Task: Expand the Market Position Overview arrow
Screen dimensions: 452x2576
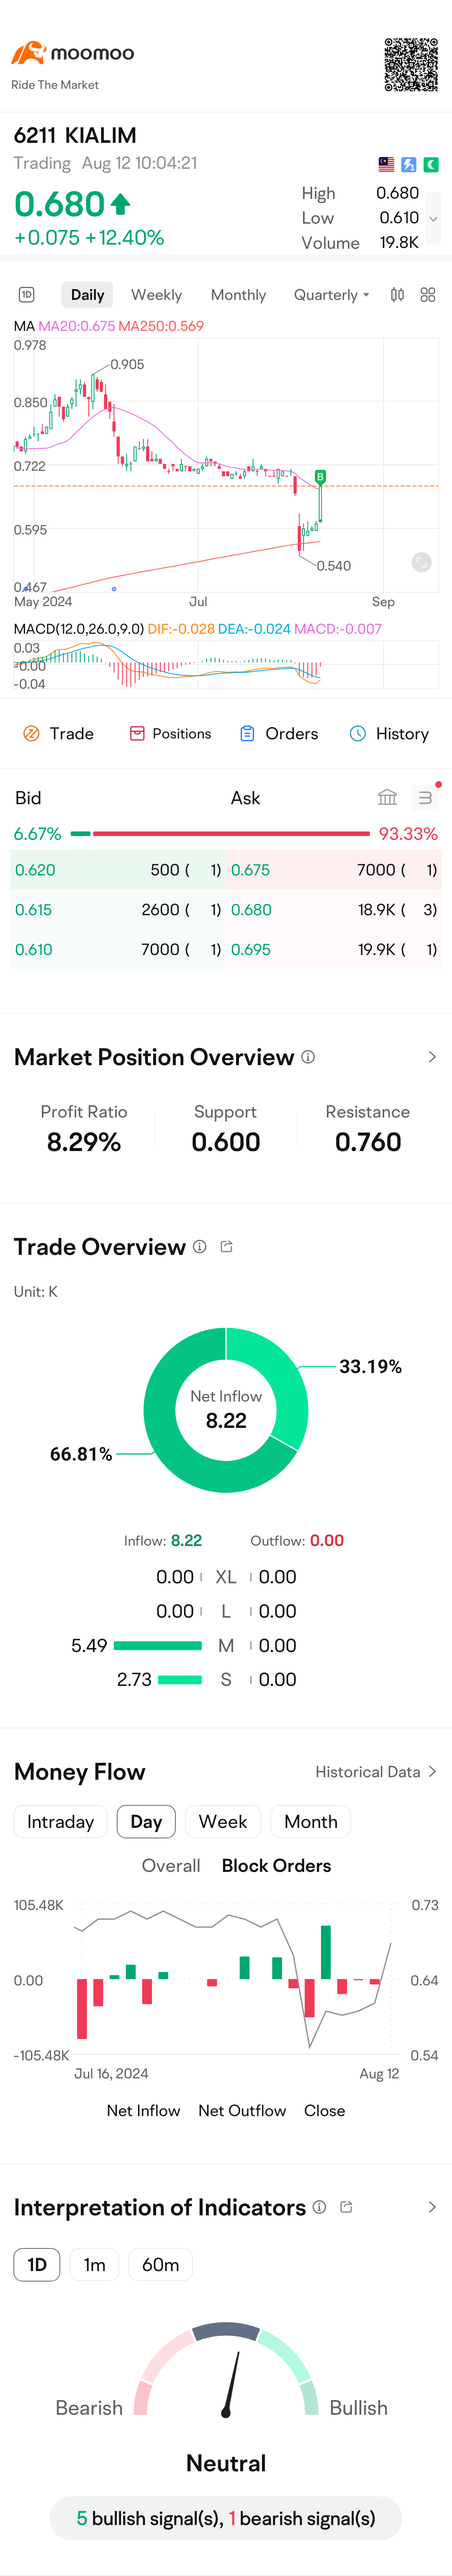Action: pyautogui.click(x=432, y=1057)
